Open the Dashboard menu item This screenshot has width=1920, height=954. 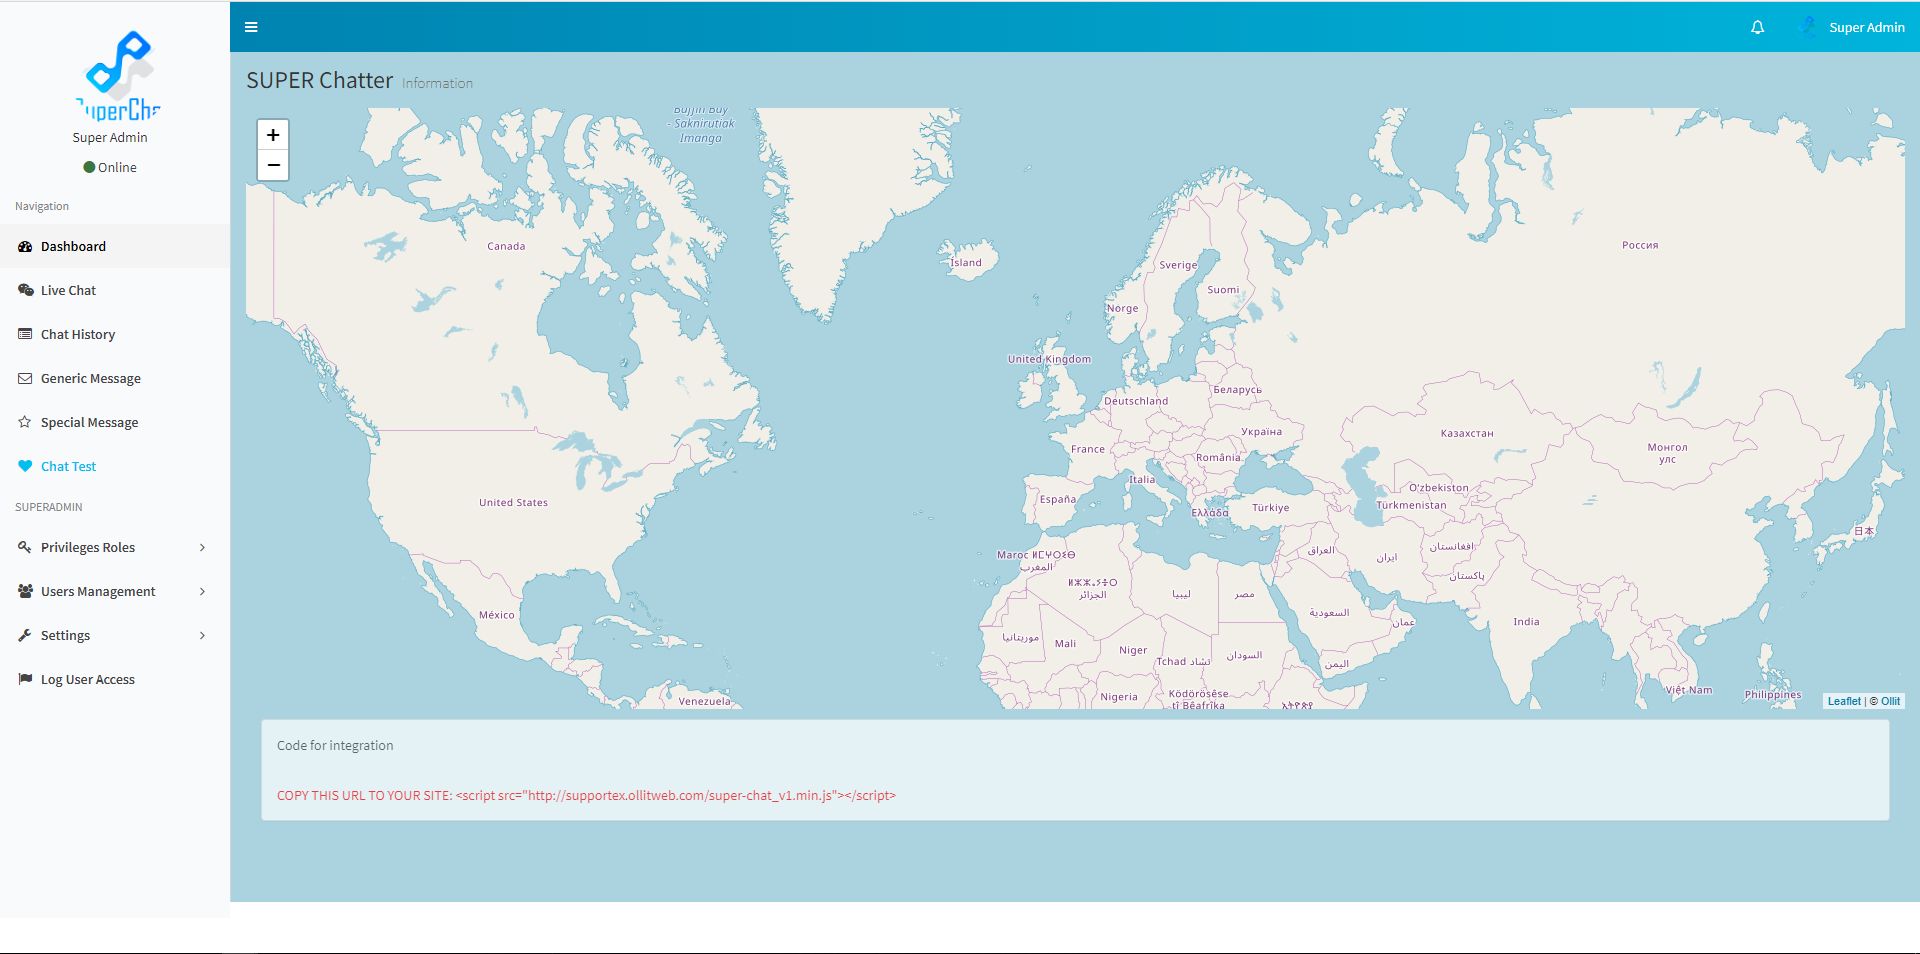(115, 246)
